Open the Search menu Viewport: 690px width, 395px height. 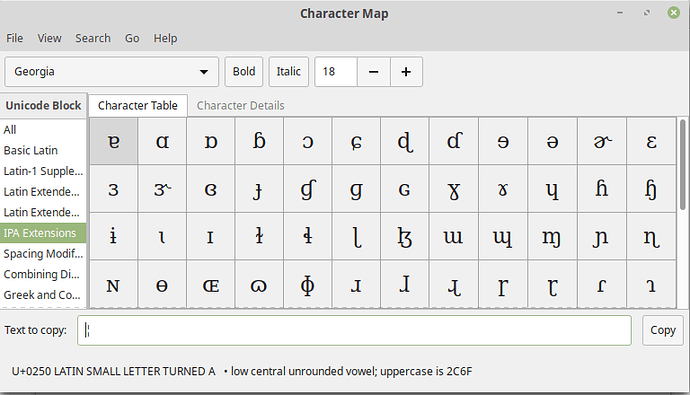tap(93, 38)
